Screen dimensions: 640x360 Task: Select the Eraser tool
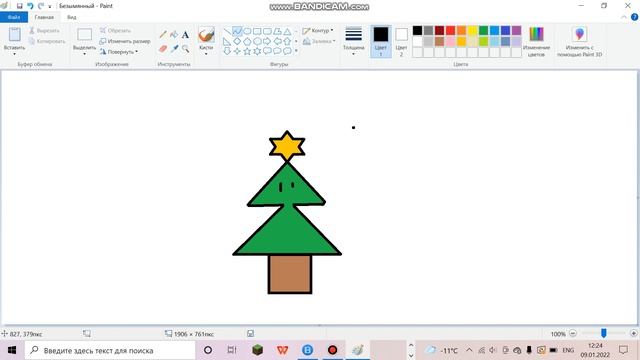coord(163,49)
